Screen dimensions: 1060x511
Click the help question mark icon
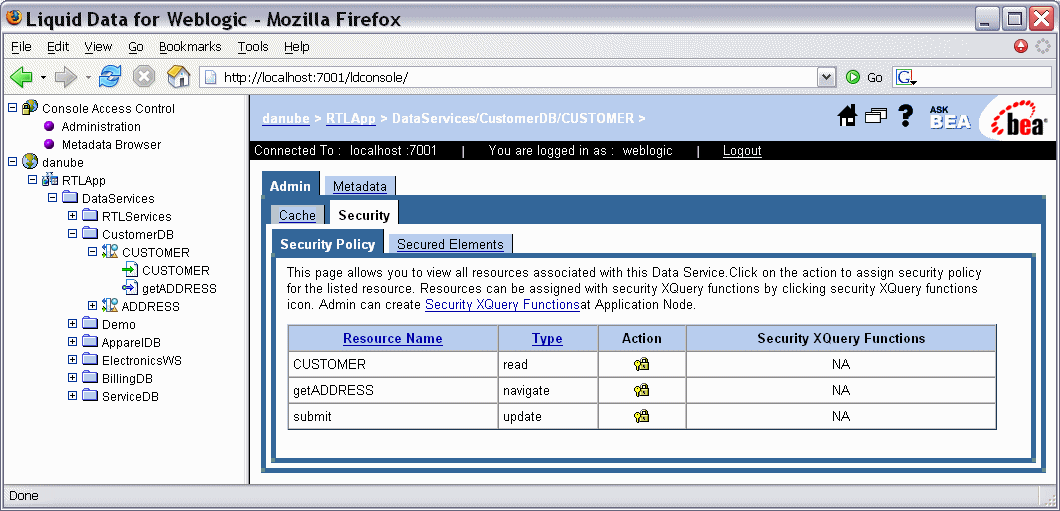tap(906, 117)
